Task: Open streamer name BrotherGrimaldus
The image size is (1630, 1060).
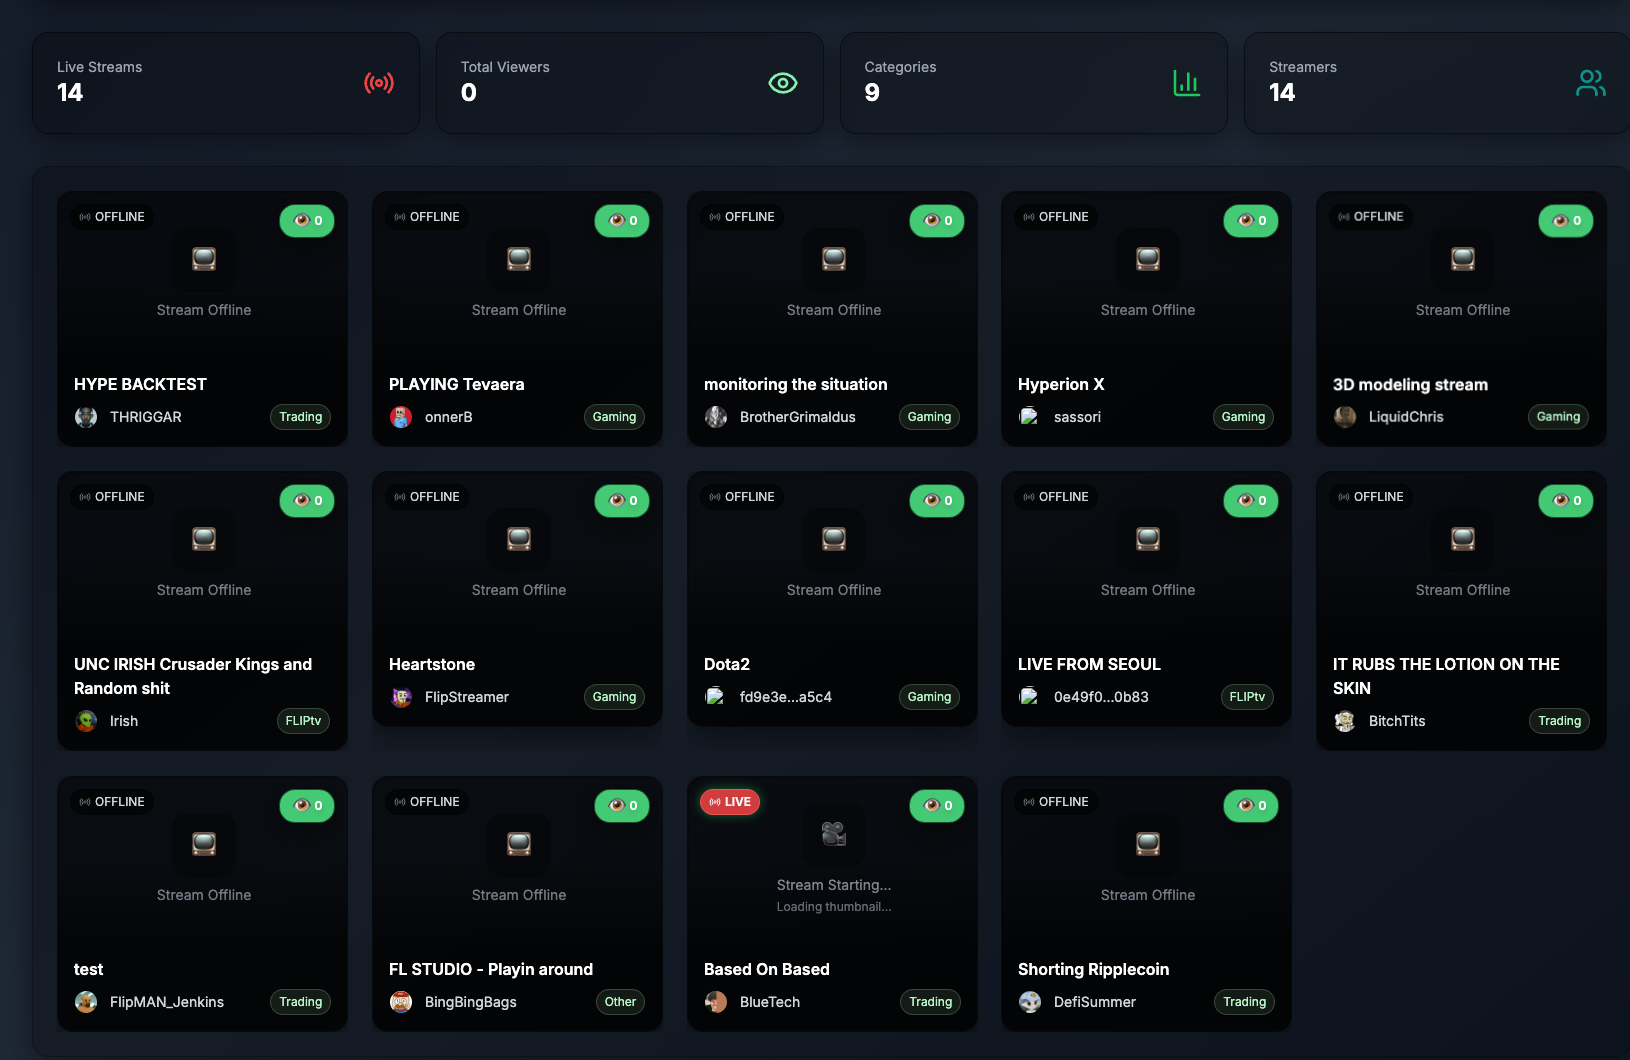Action: coord(797,417)
